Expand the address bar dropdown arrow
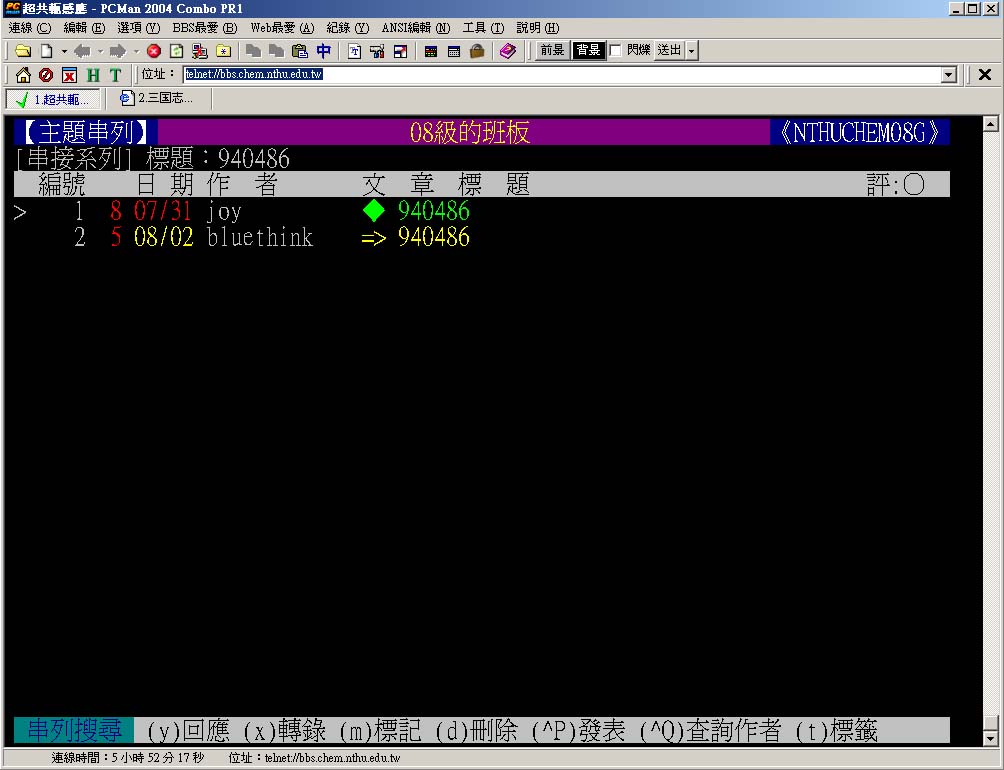 point(949,75)
